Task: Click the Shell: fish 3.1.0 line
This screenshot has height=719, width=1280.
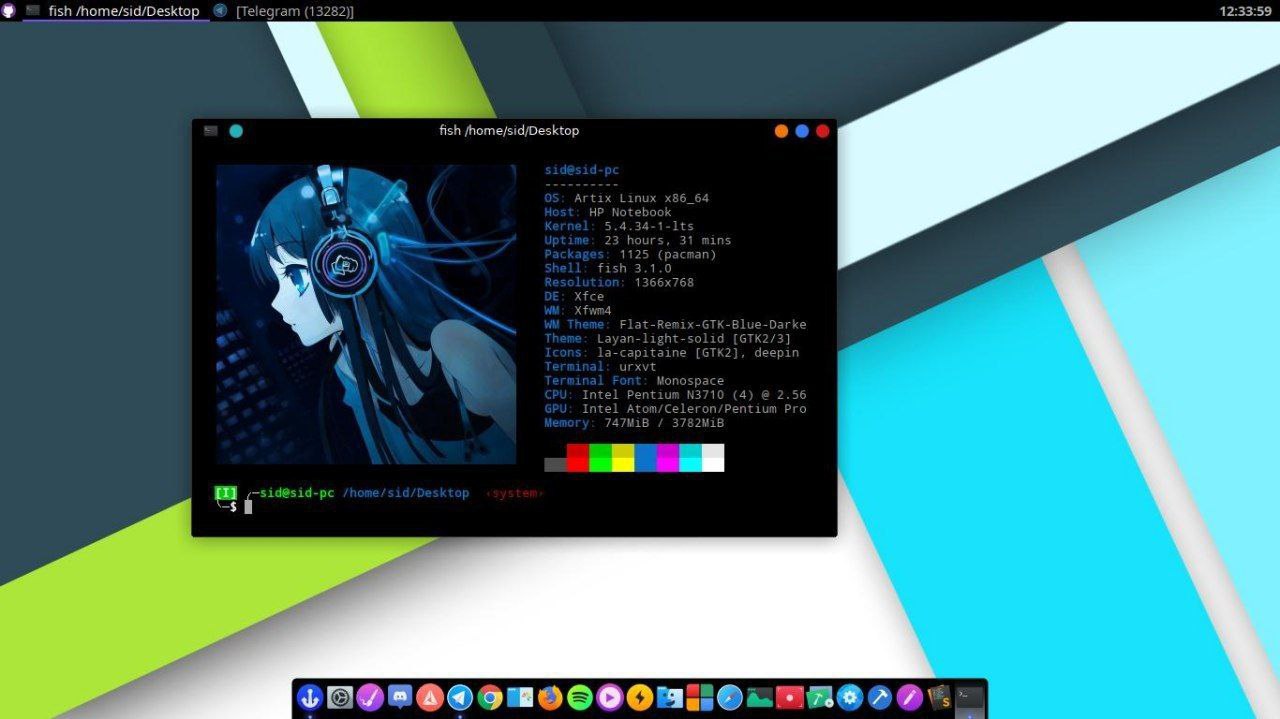Action: click(x=608, y=268)
